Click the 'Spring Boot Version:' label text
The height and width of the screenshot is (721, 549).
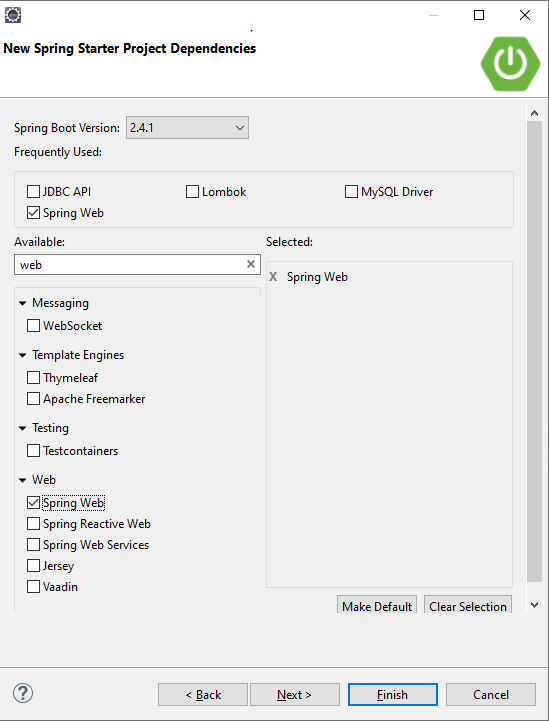tap(67, 128)
